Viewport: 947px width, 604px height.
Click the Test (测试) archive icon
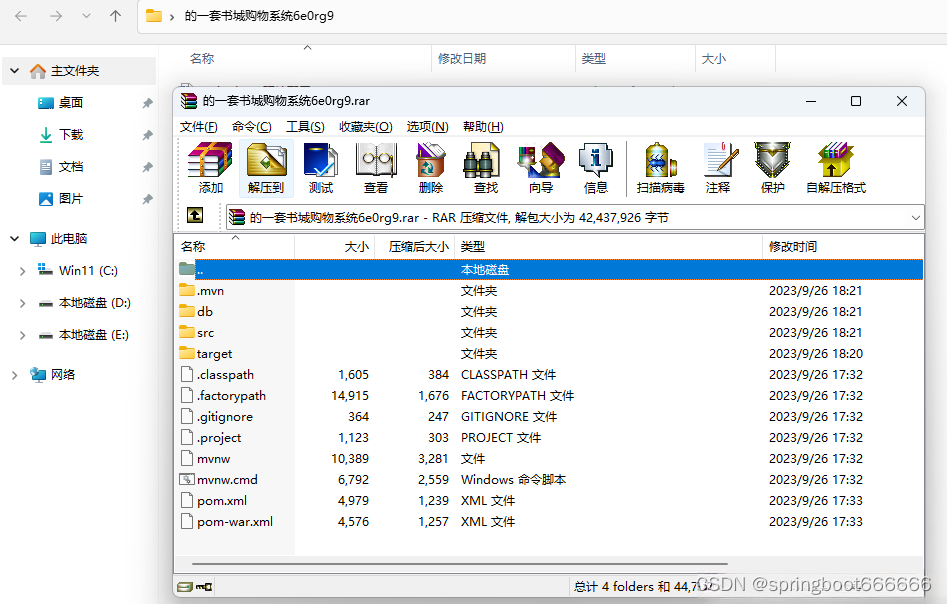click(x=321, y=168)
